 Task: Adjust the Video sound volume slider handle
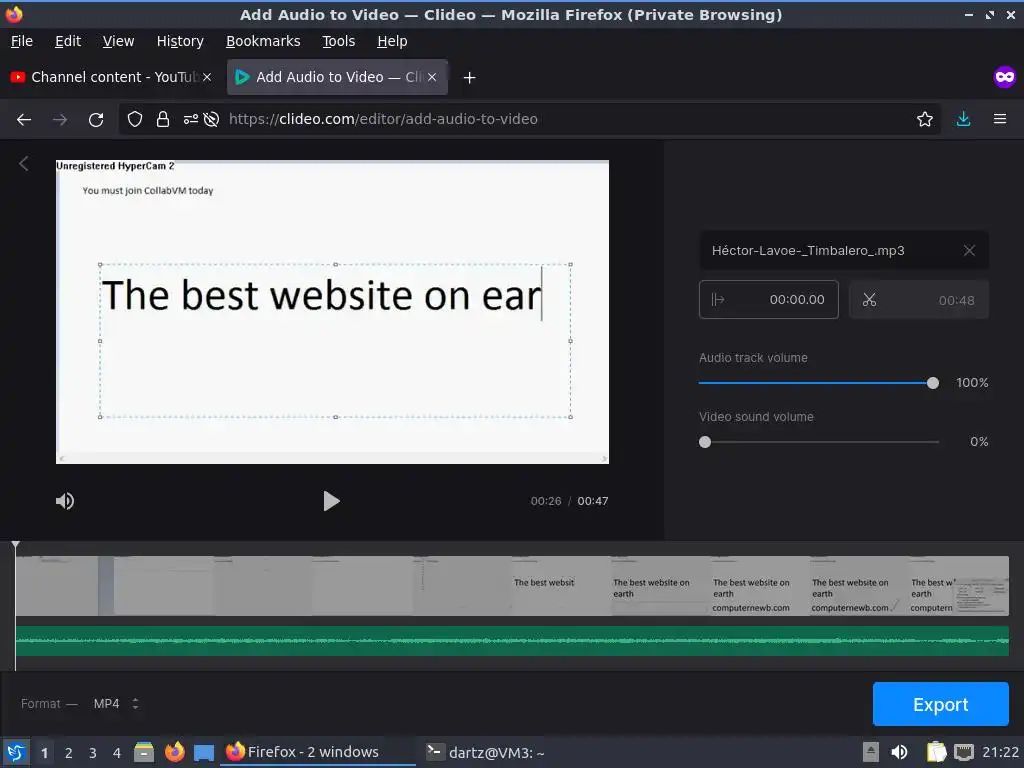click(705, 442)
